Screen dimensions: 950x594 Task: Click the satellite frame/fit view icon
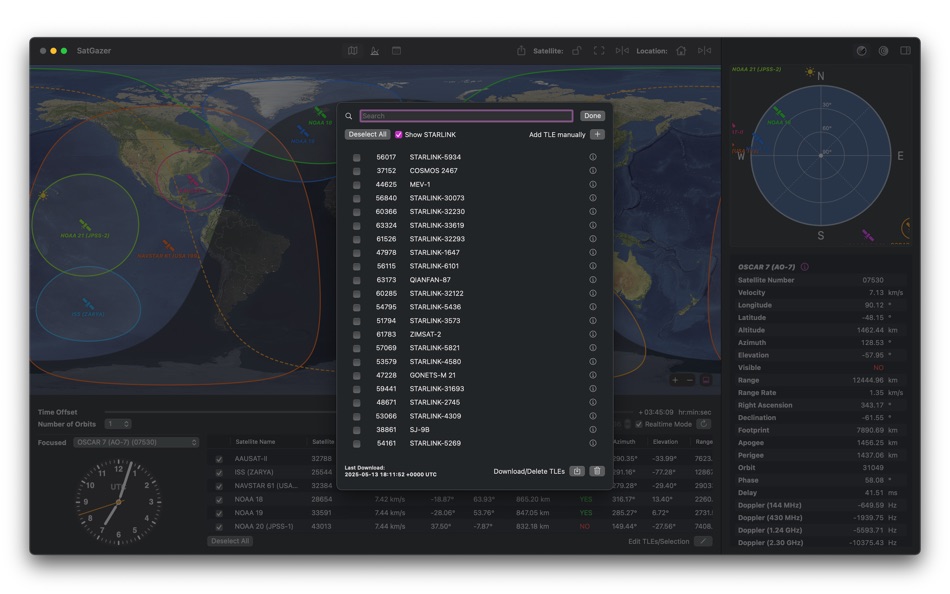pos(599,51)
